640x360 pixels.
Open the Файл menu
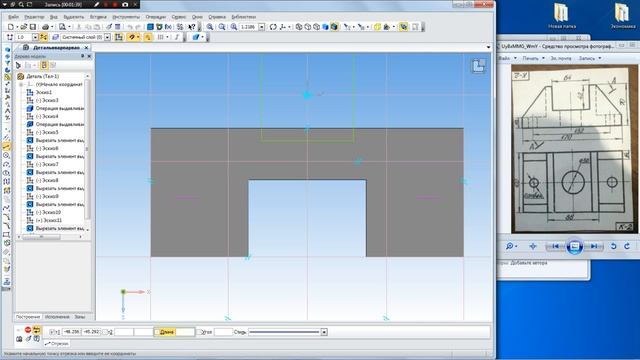(x=13, y=17)
